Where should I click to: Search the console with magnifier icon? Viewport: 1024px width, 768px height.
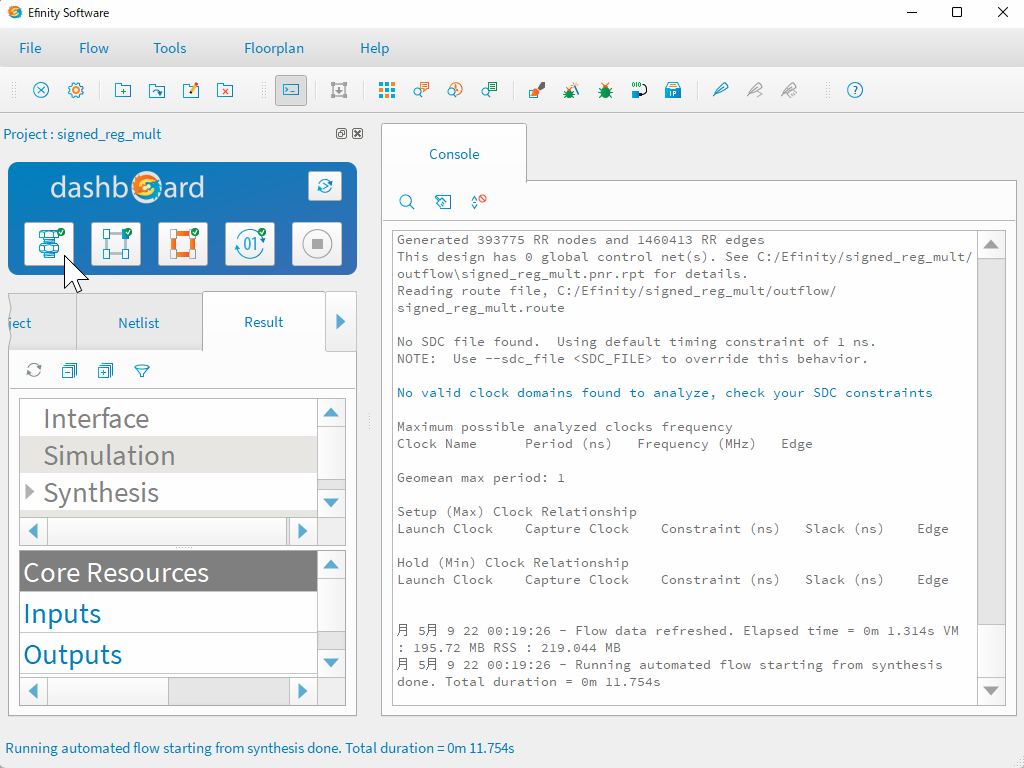pos(407,202)
